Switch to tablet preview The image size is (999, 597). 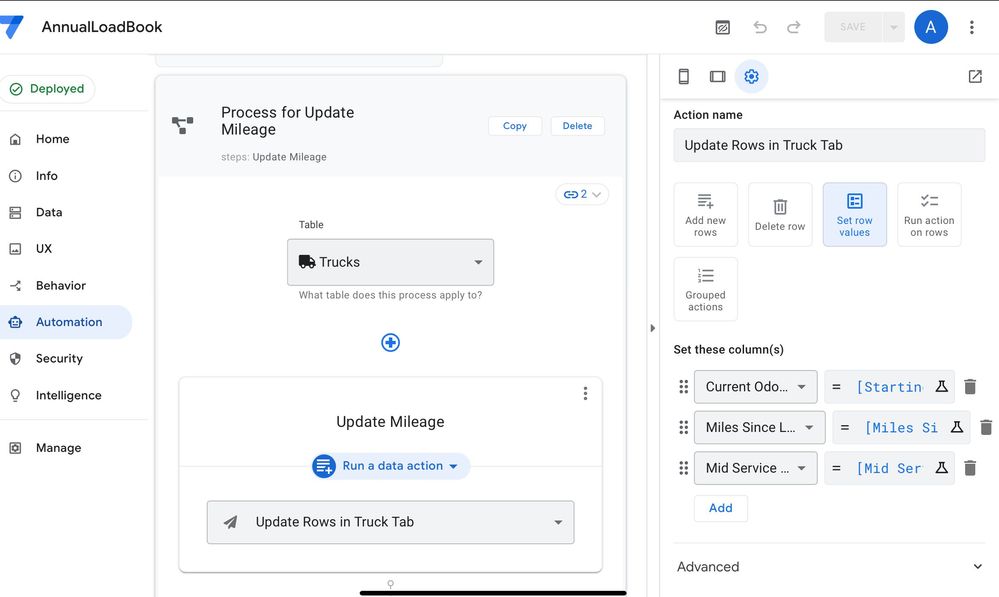click(x=717, y=76)
